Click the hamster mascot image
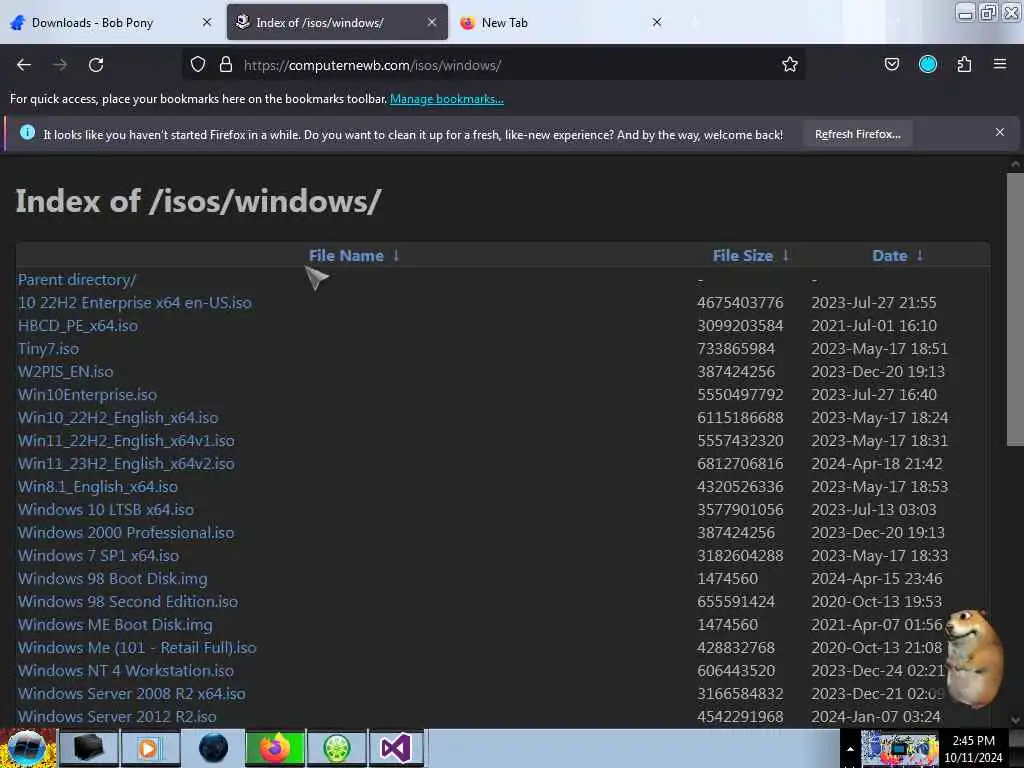Screen dimensions: 1024x768 click(x=974, y=657)
